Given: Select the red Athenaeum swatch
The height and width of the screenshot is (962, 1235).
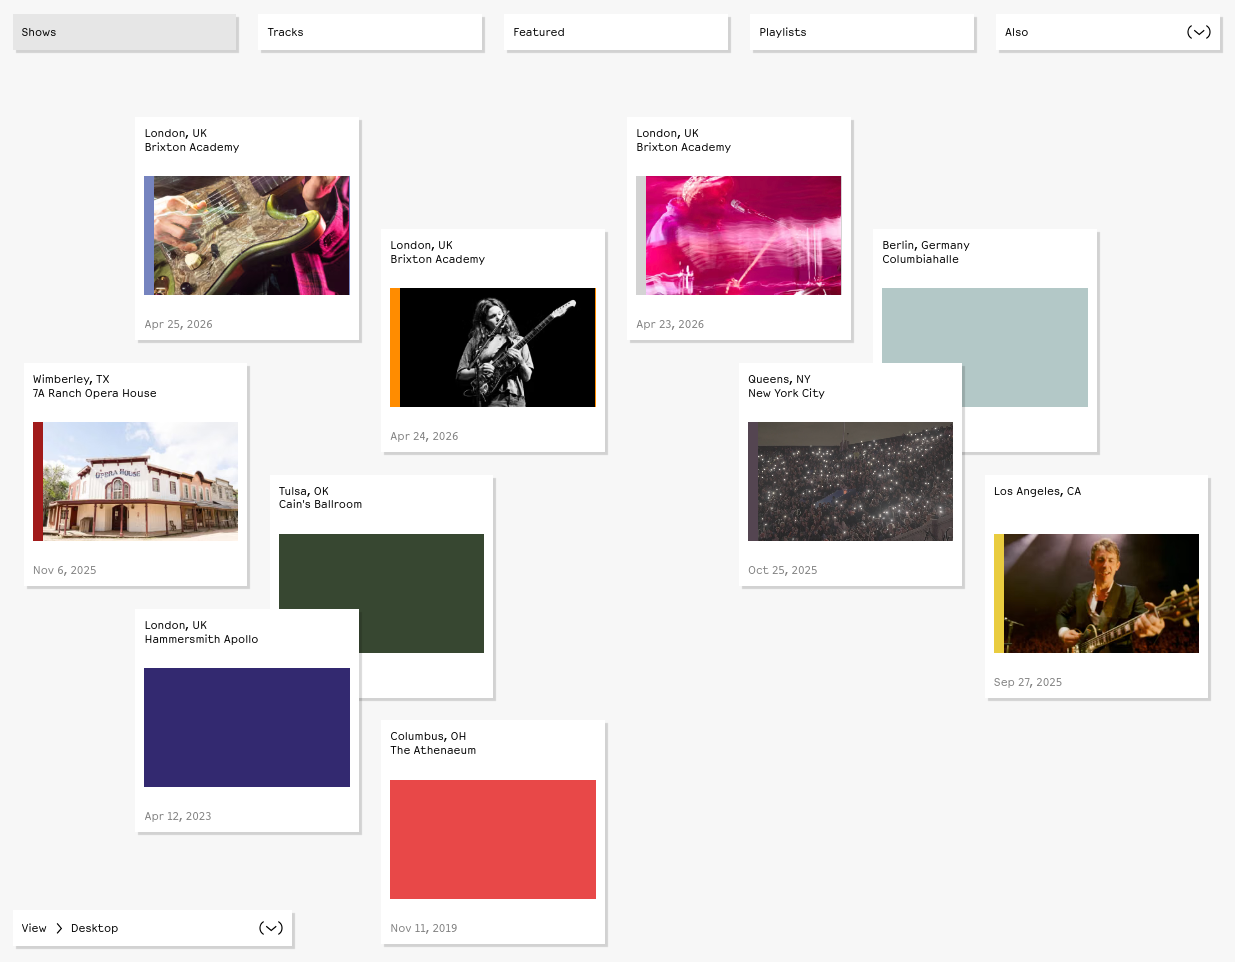Looking at the screenshot, I should click(493, 839).
